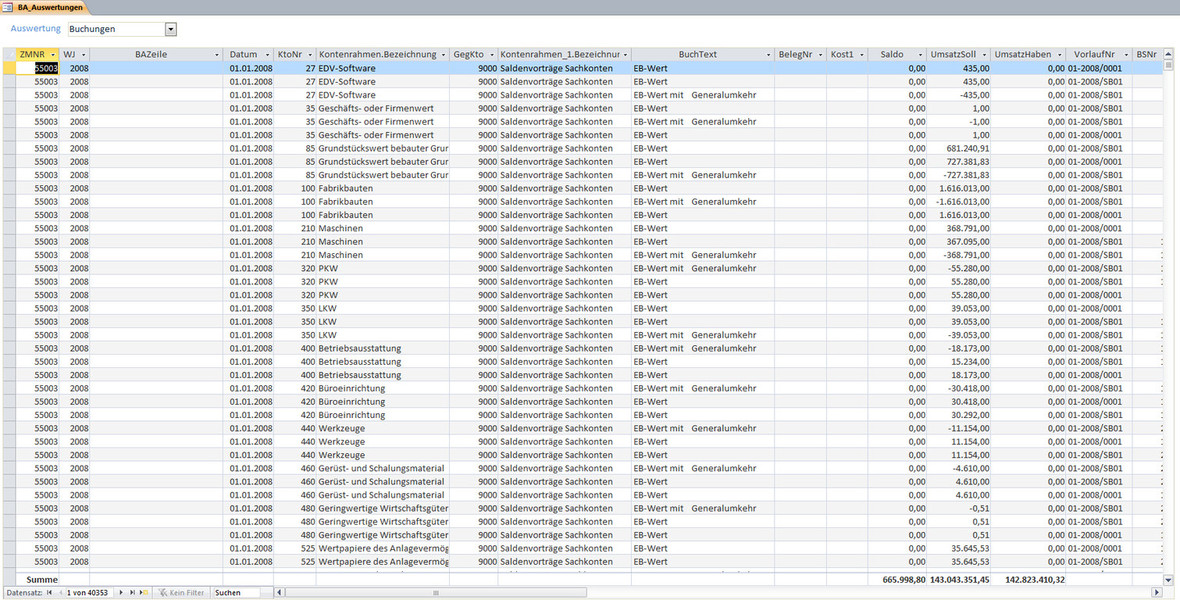Open the UmsatzSoll column filter dropdown

click(x=984, y=55)
